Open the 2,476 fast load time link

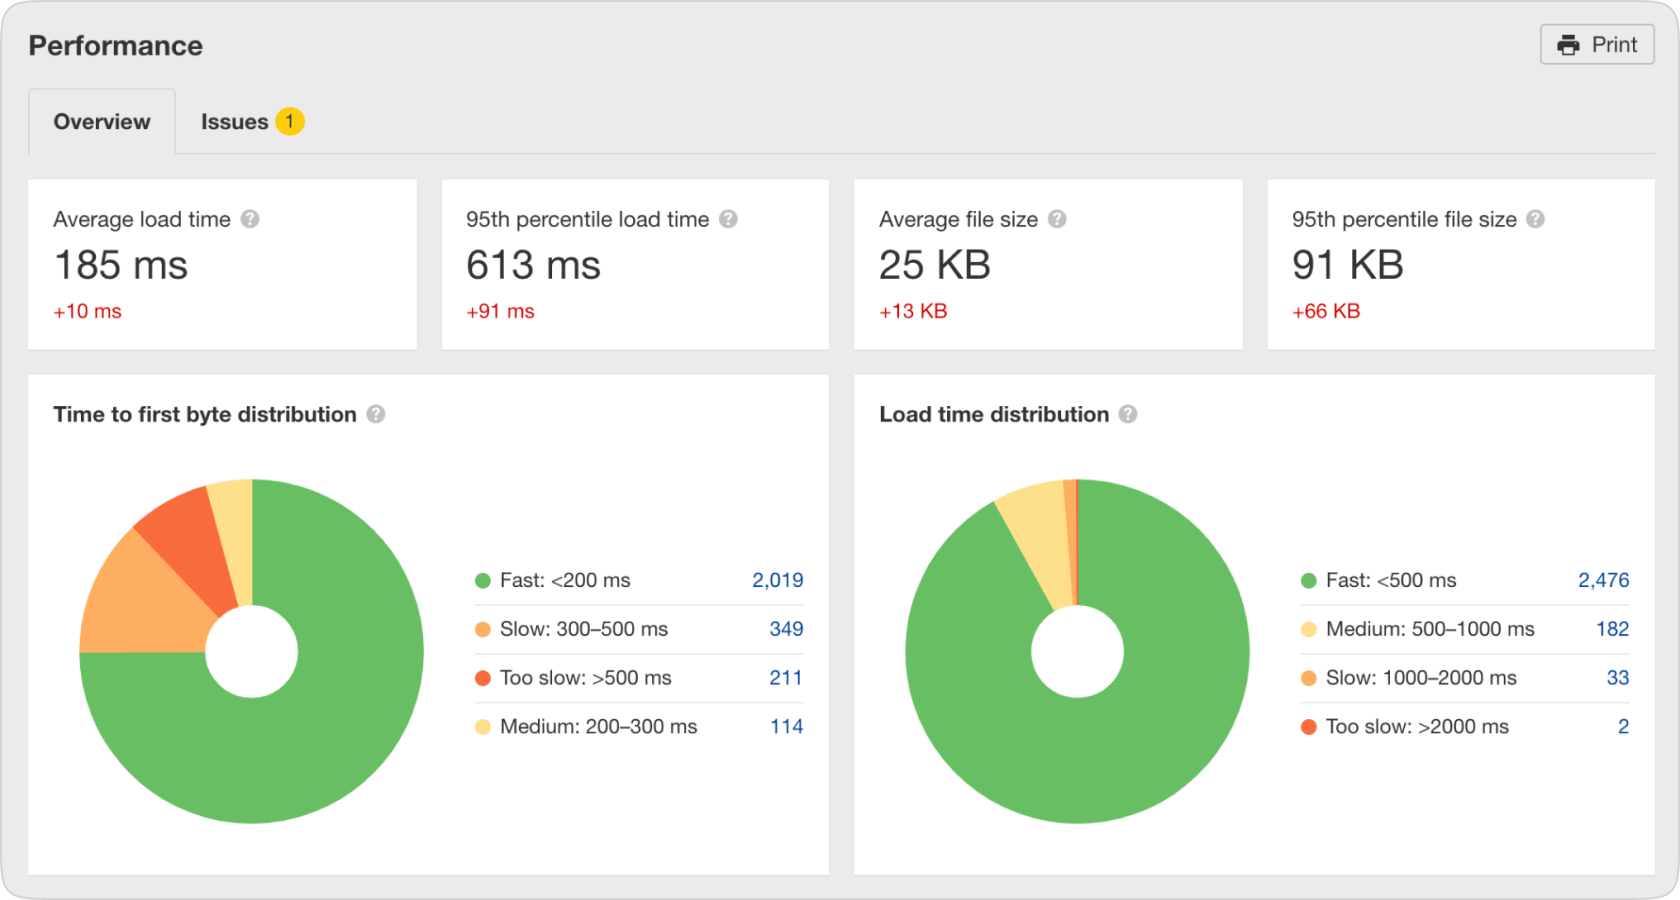click(x=1603, y=580)
